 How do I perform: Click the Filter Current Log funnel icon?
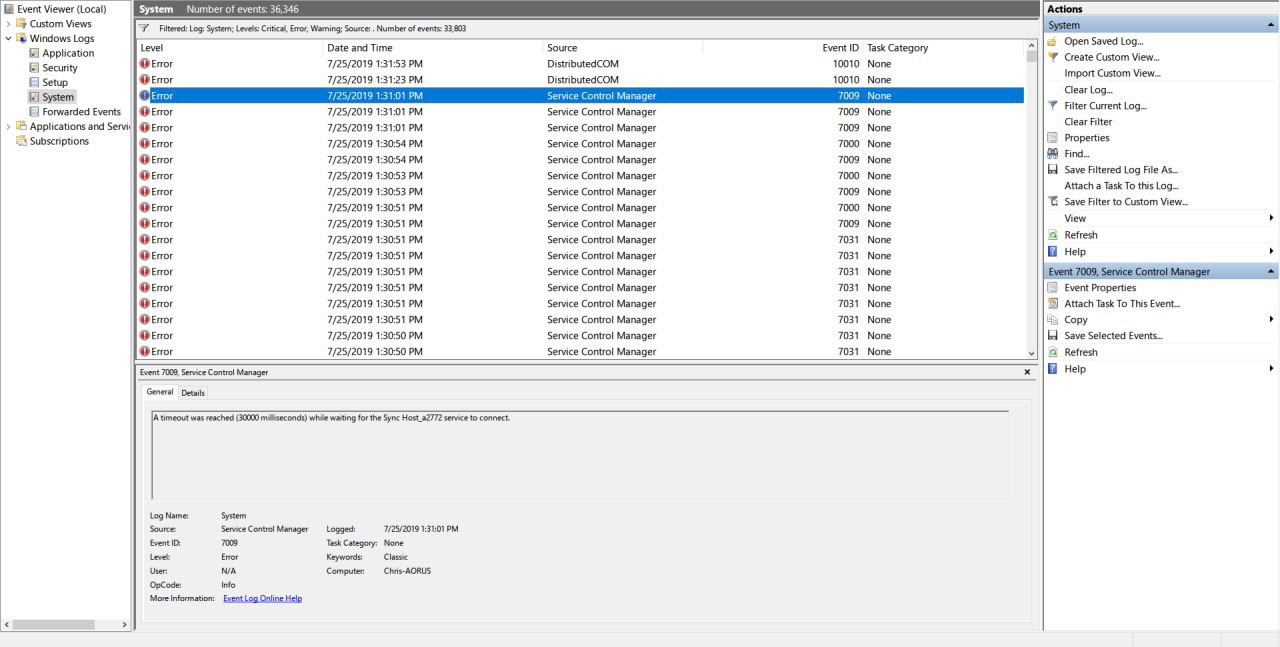[1053, 105]
